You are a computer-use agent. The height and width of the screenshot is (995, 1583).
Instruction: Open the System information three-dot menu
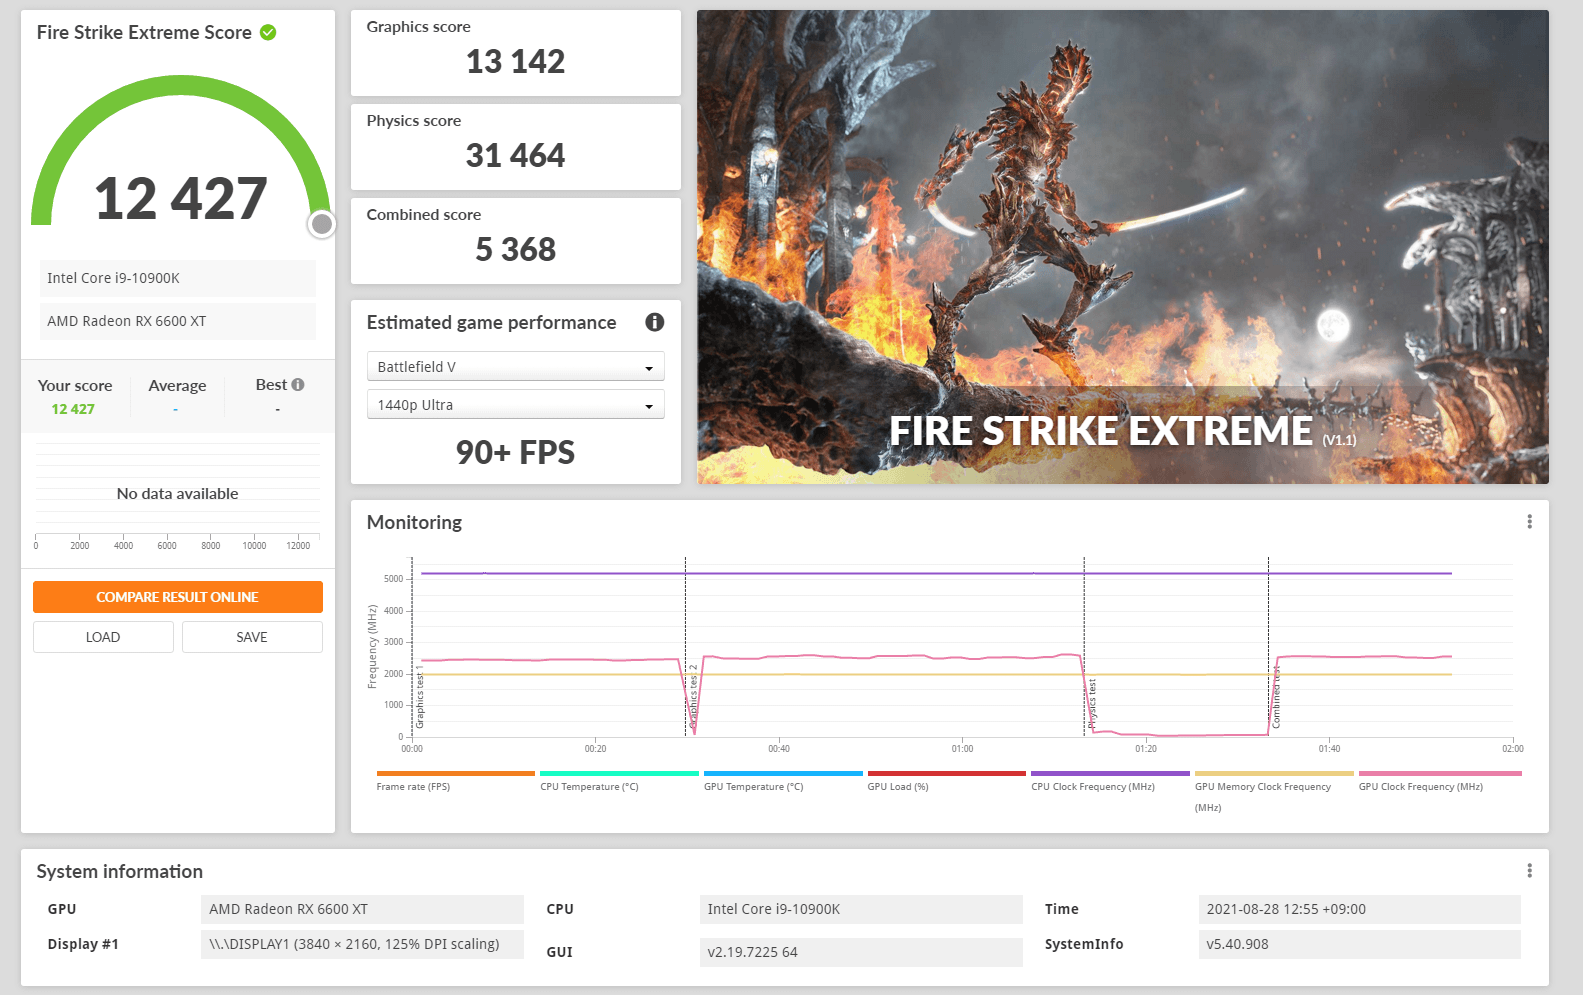(x=1529, y=871)
